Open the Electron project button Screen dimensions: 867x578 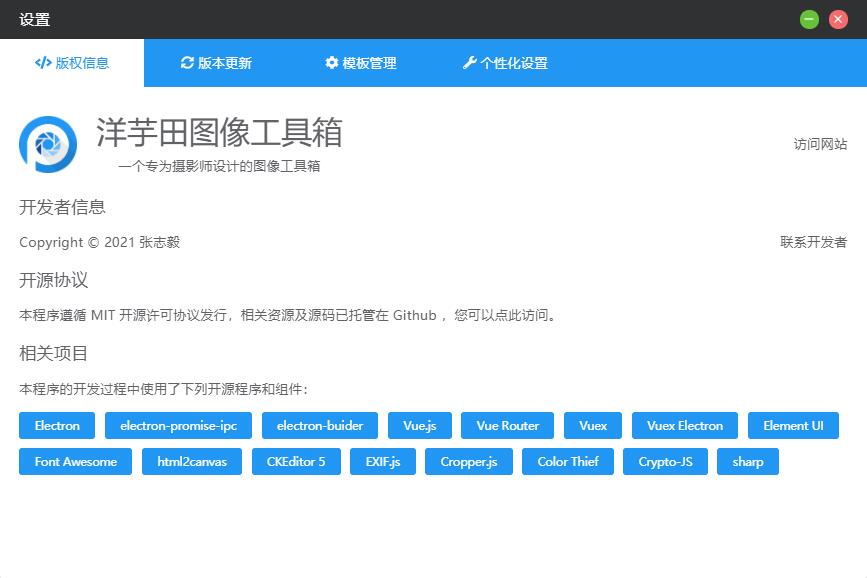(x=57, y=425)
